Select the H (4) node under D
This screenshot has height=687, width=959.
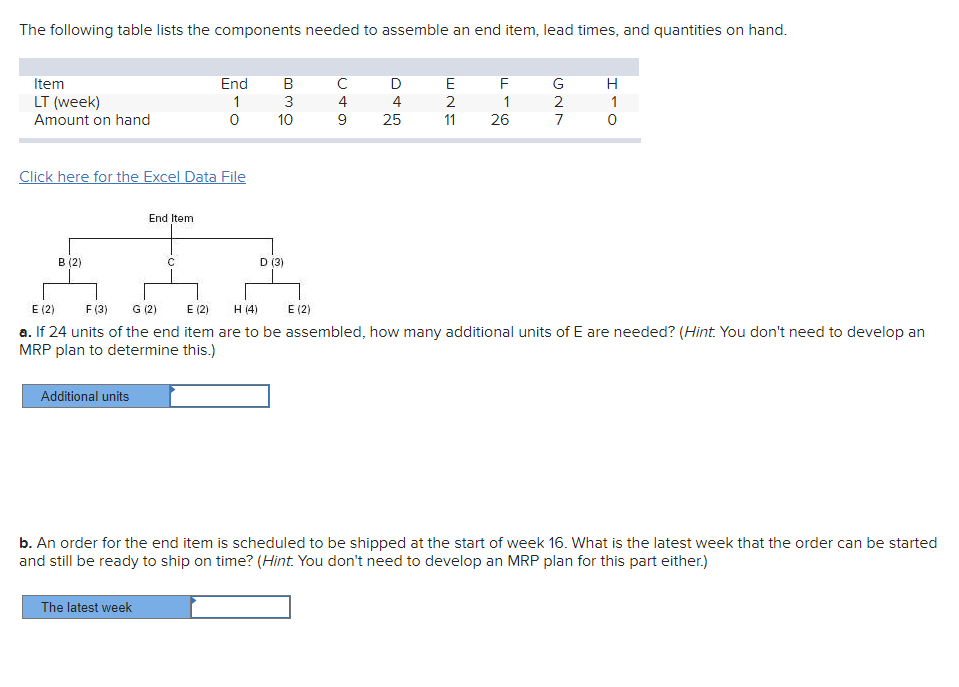(244, 309)
